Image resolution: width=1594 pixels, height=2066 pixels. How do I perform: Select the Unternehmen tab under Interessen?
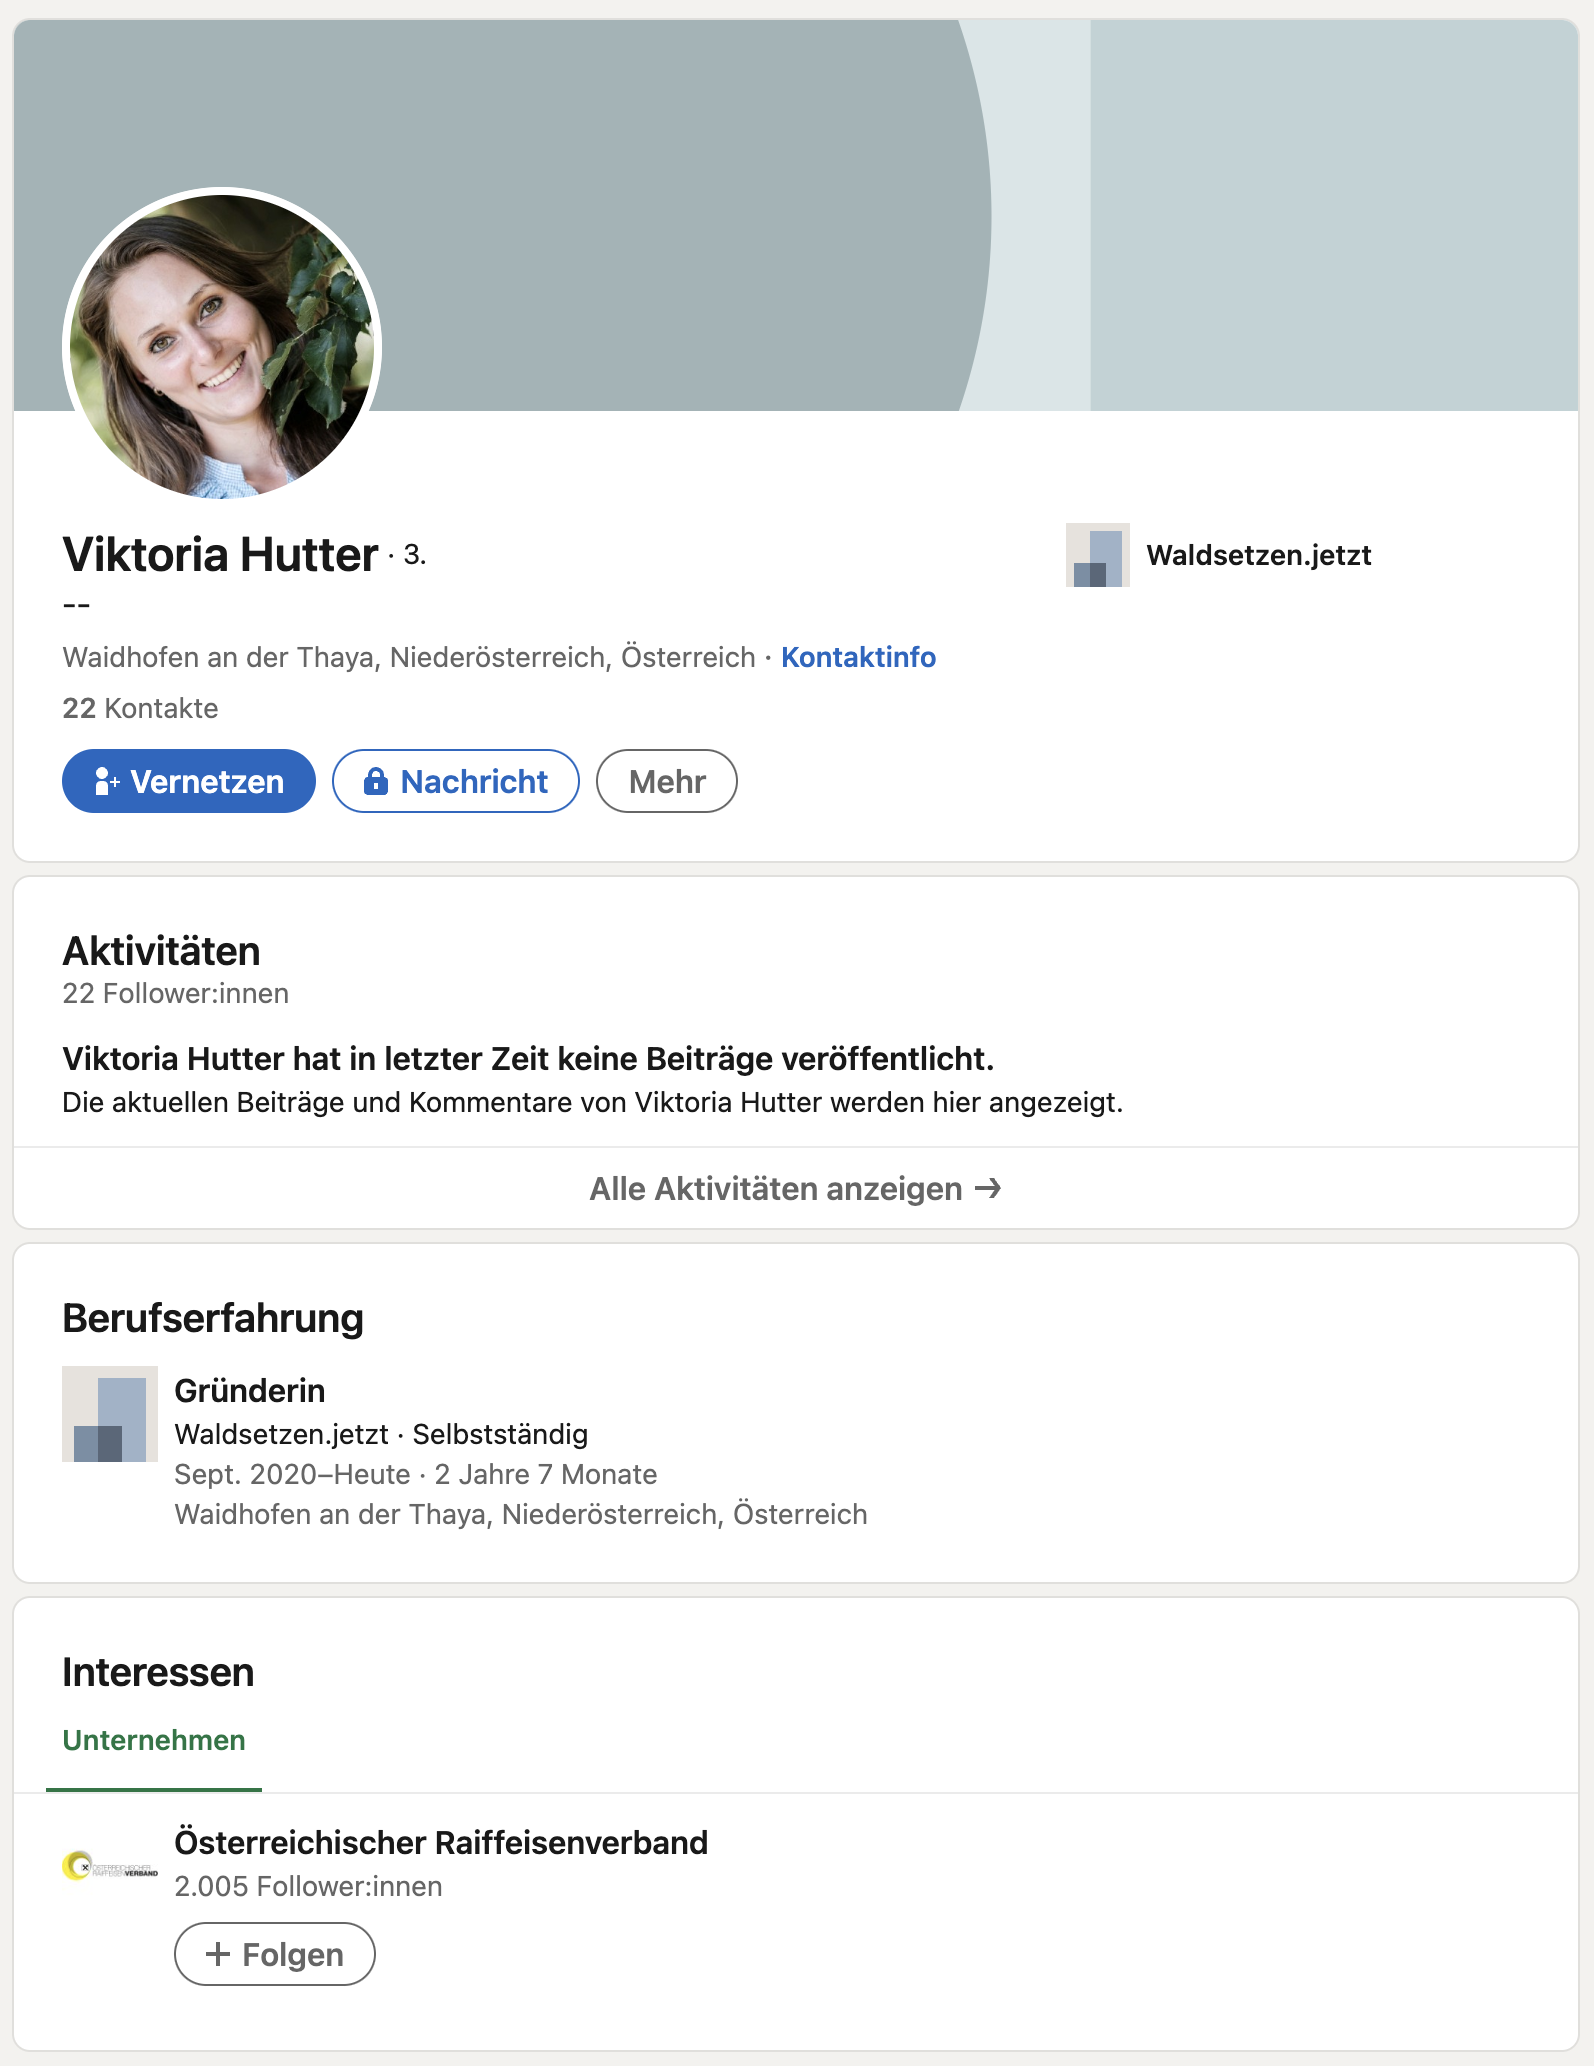point(154,1741)
